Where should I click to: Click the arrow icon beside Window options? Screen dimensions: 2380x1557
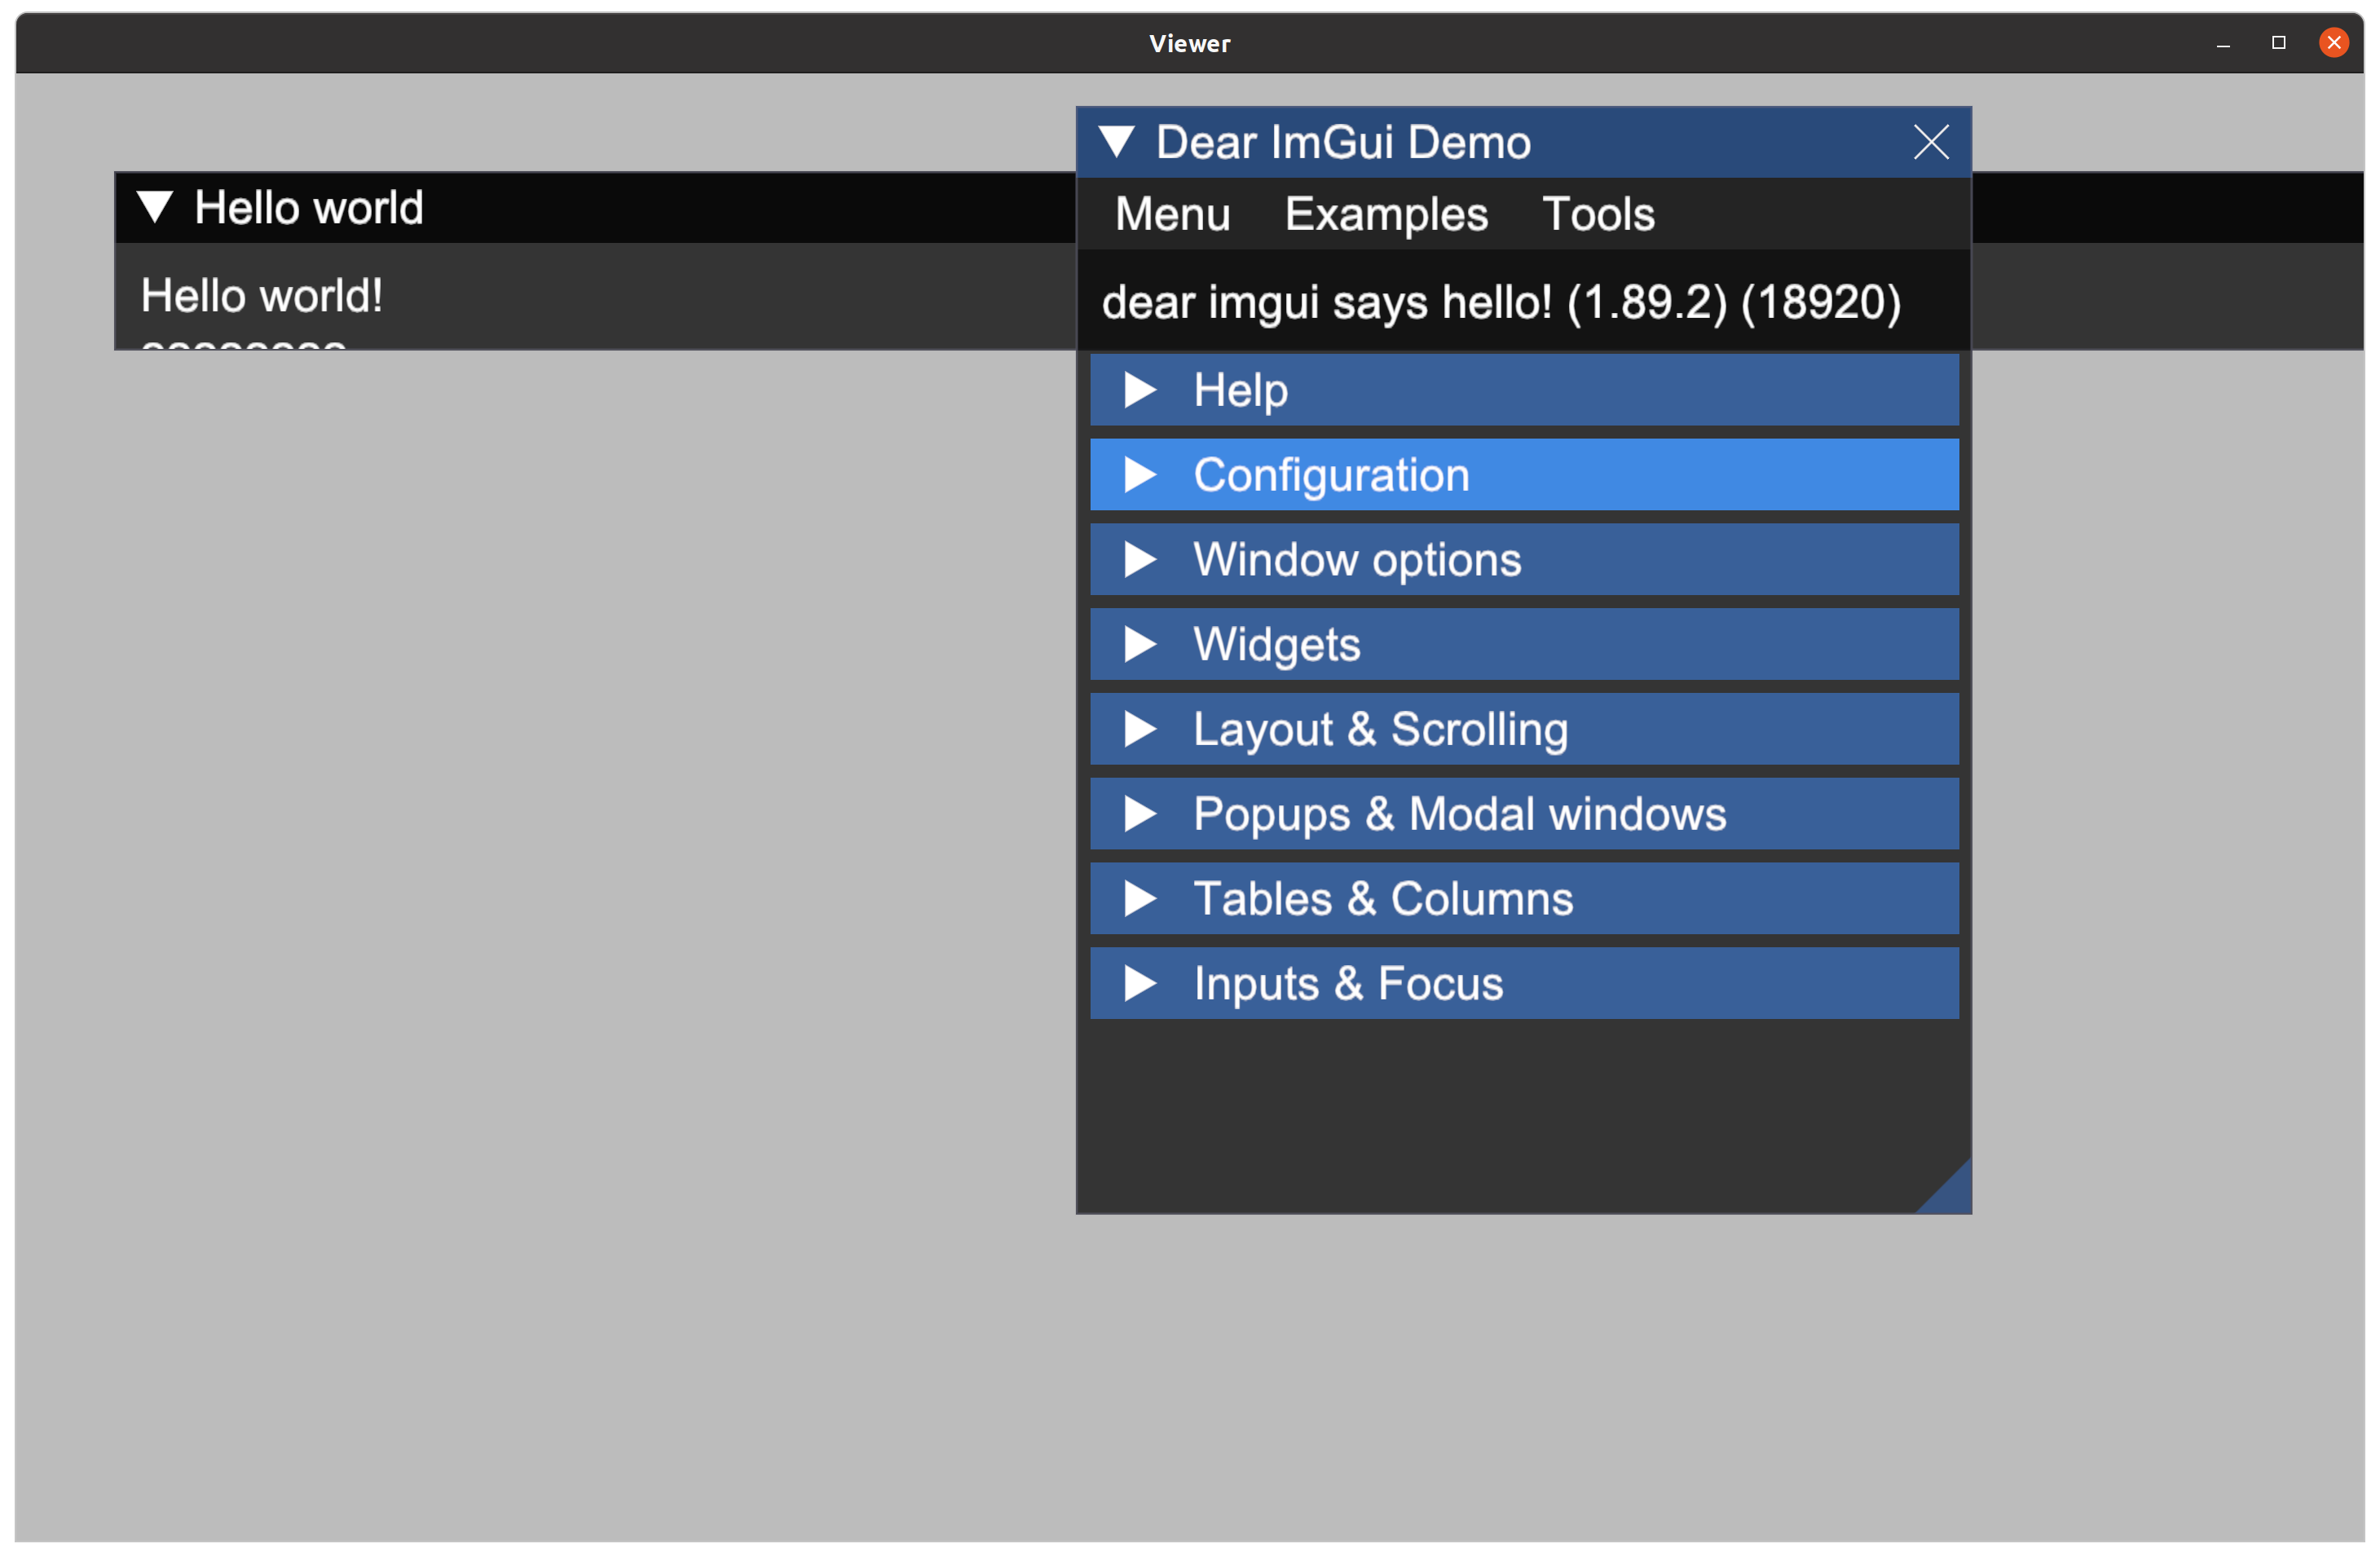tap(1139, 559)
